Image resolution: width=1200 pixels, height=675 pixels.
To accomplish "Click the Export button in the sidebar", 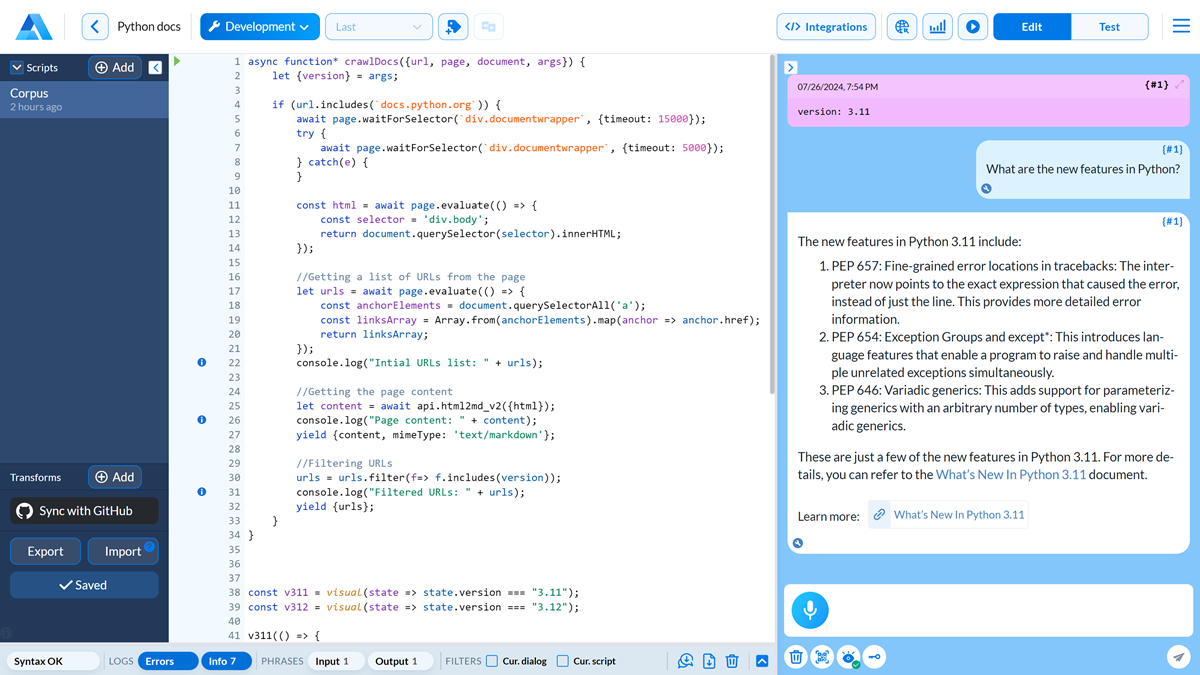I will (x=45, y=551).
